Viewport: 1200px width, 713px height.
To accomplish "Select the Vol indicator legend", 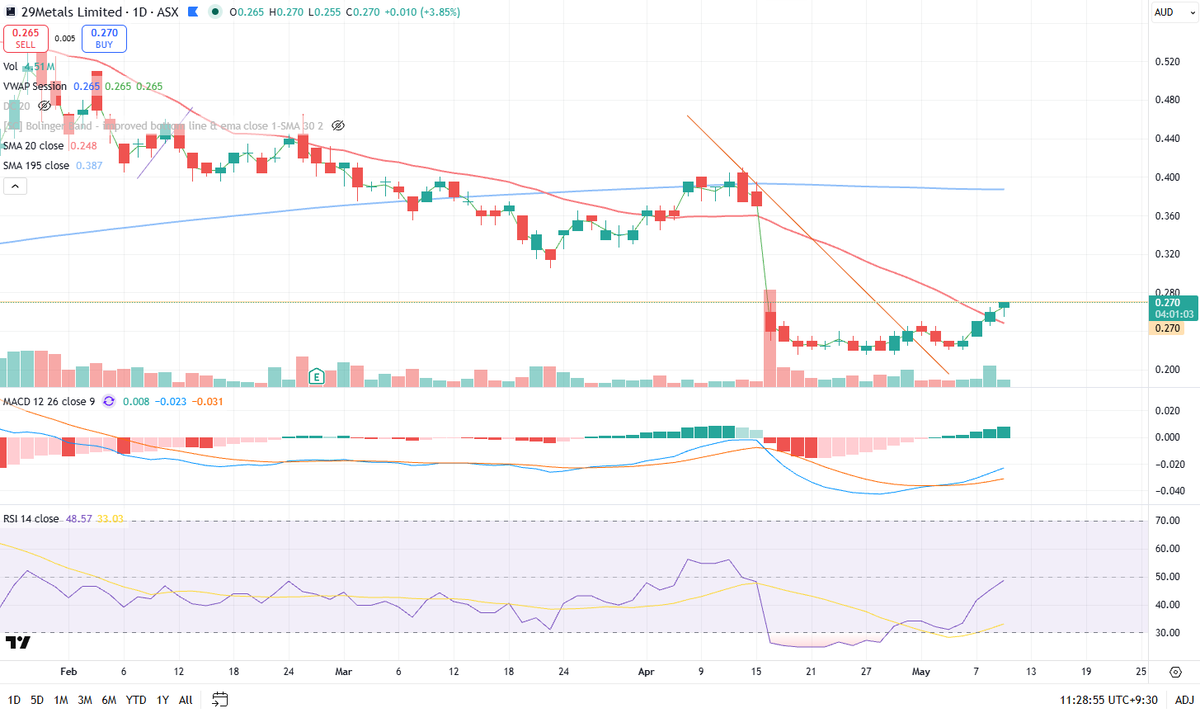I will point(10,66).
